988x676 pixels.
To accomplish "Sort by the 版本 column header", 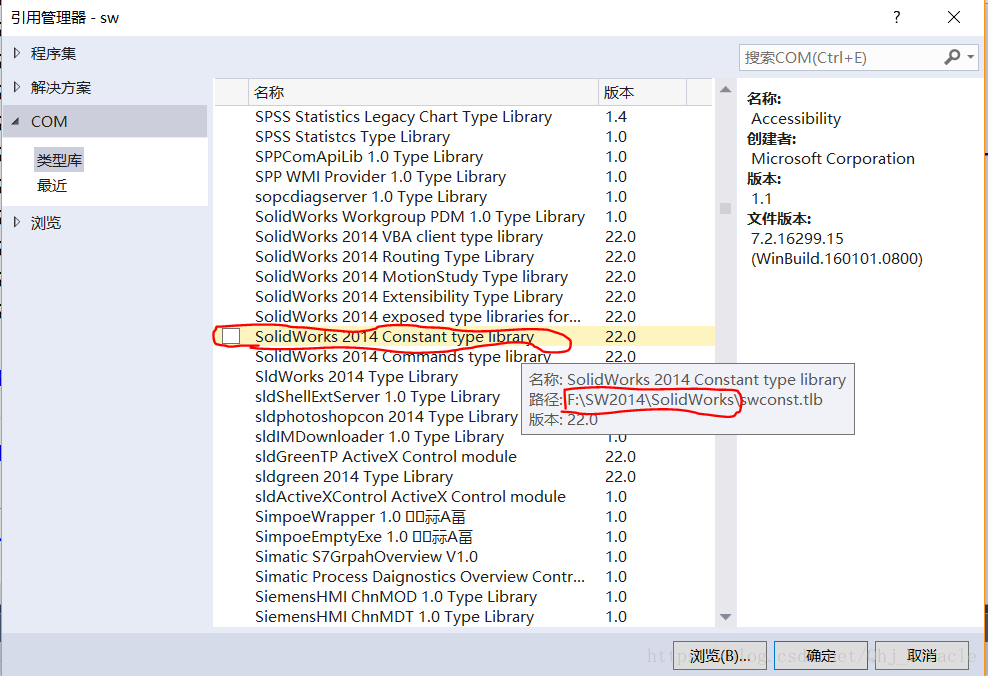I will [x=642, y=93].
